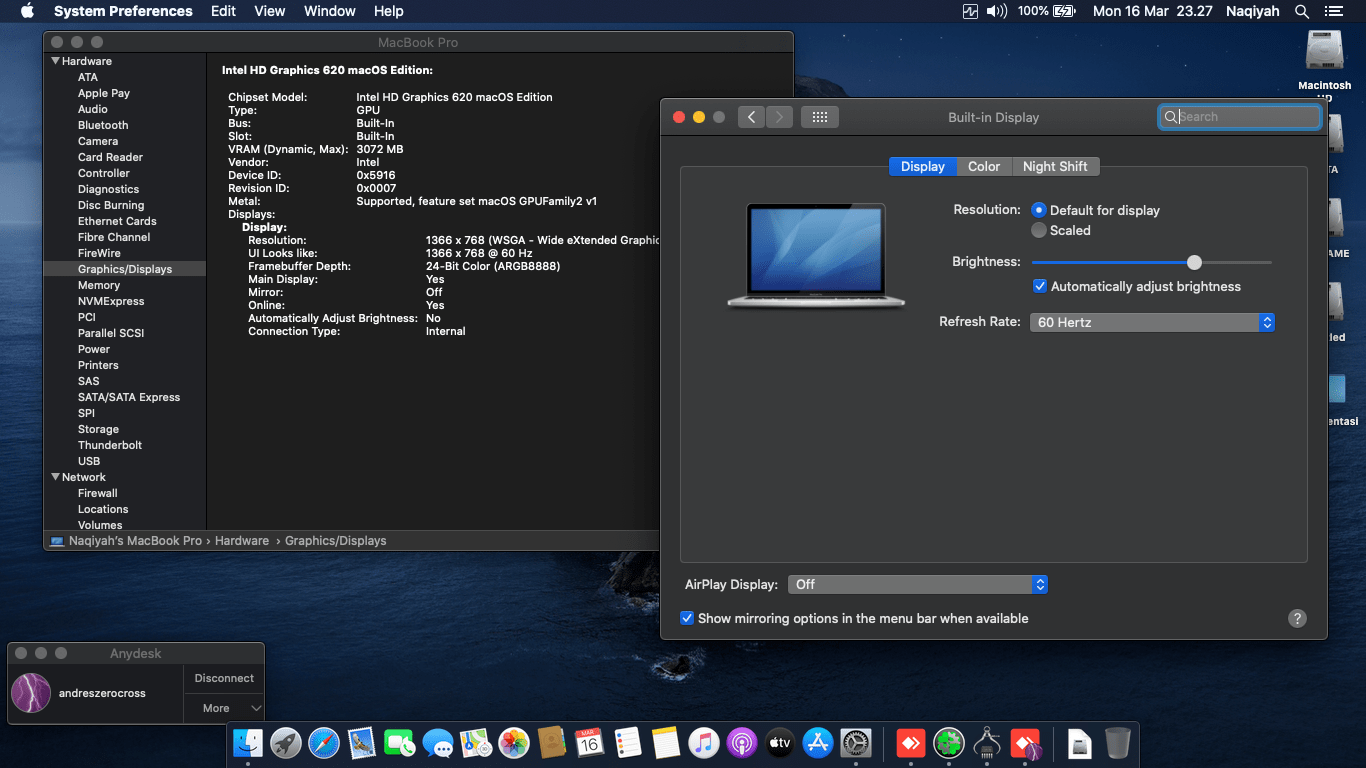
Task: Open the Trash in the Dock
Action: [1118, 743]
